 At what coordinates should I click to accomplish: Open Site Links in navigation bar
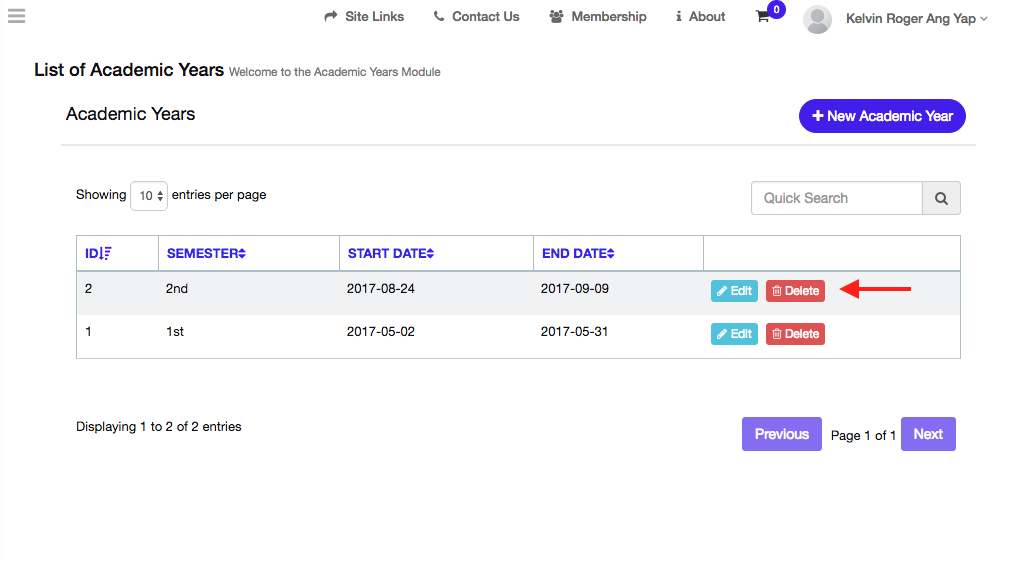click(364, 17)
